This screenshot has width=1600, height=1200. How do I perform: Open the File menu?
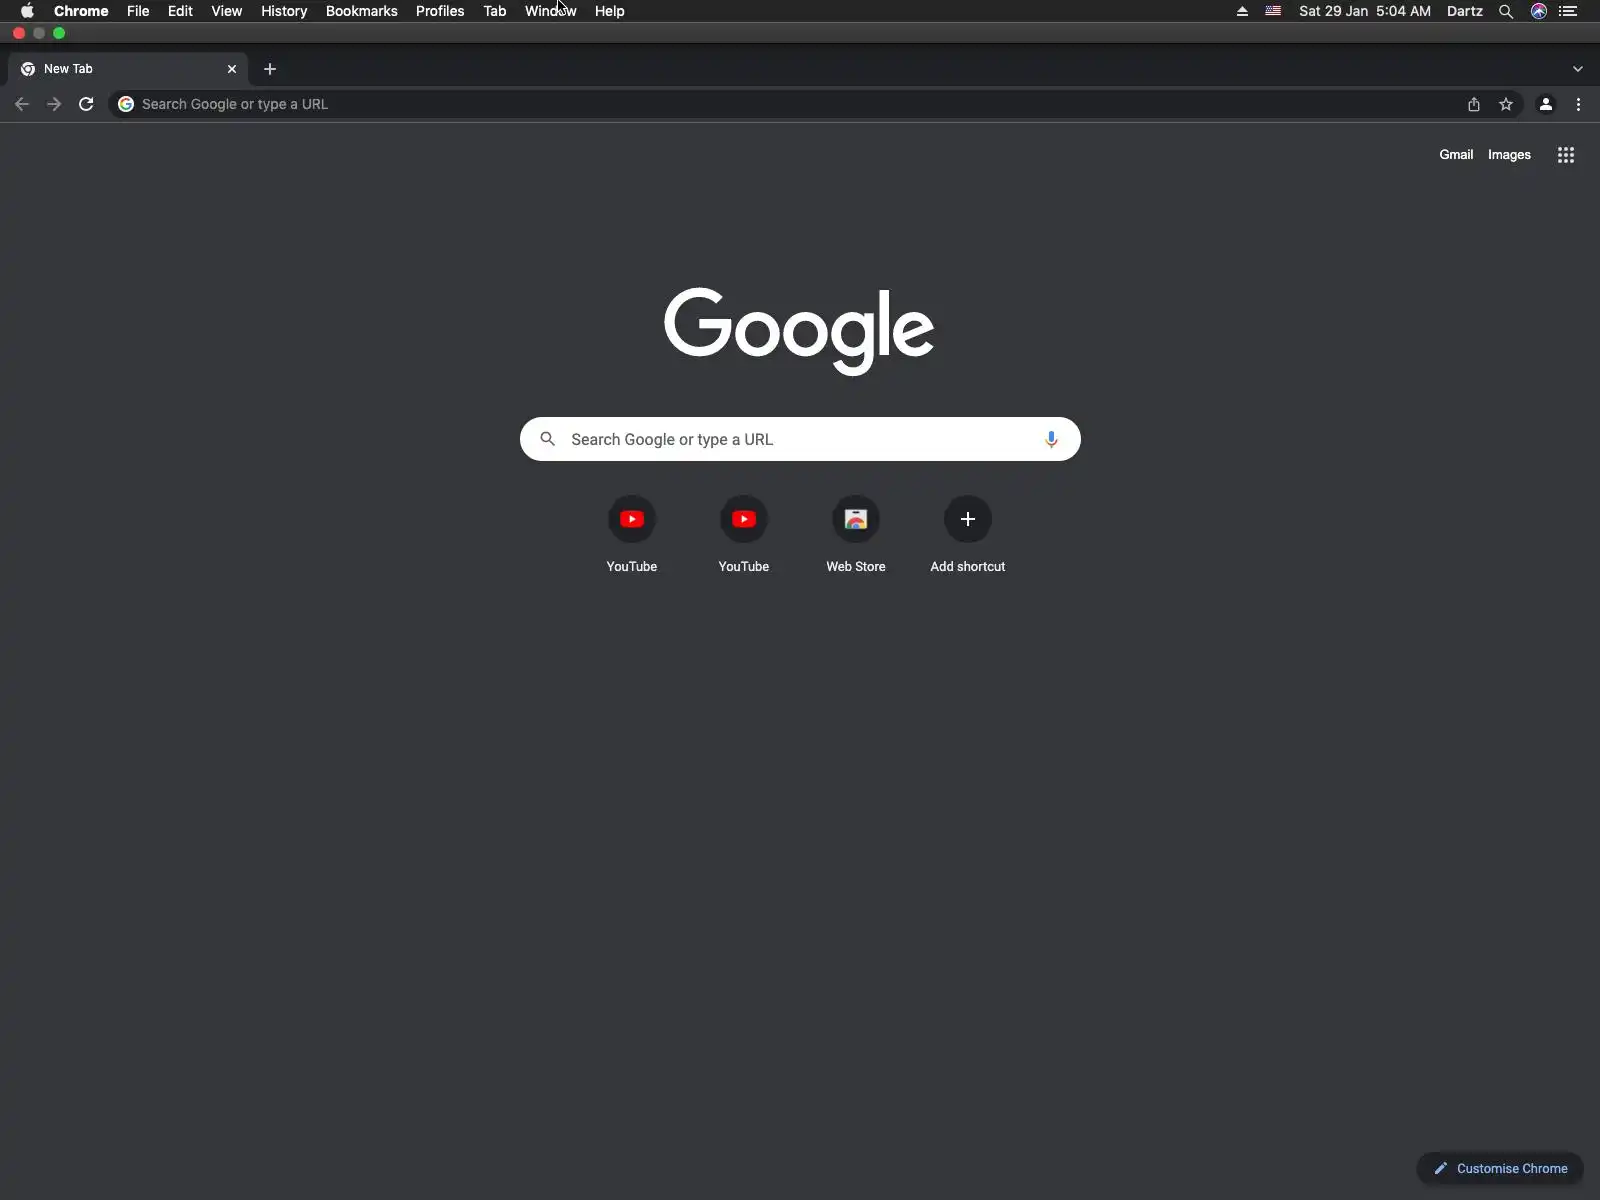[138, 11]
